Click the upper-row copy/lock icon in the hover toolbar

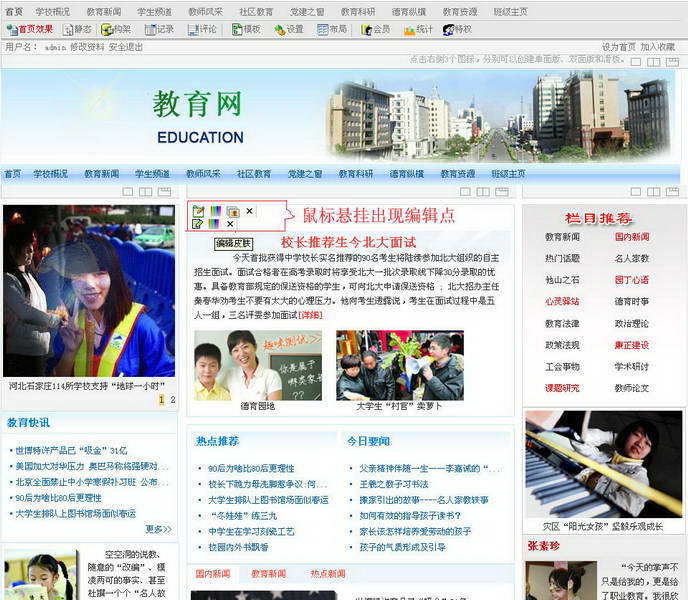(233, 211)
